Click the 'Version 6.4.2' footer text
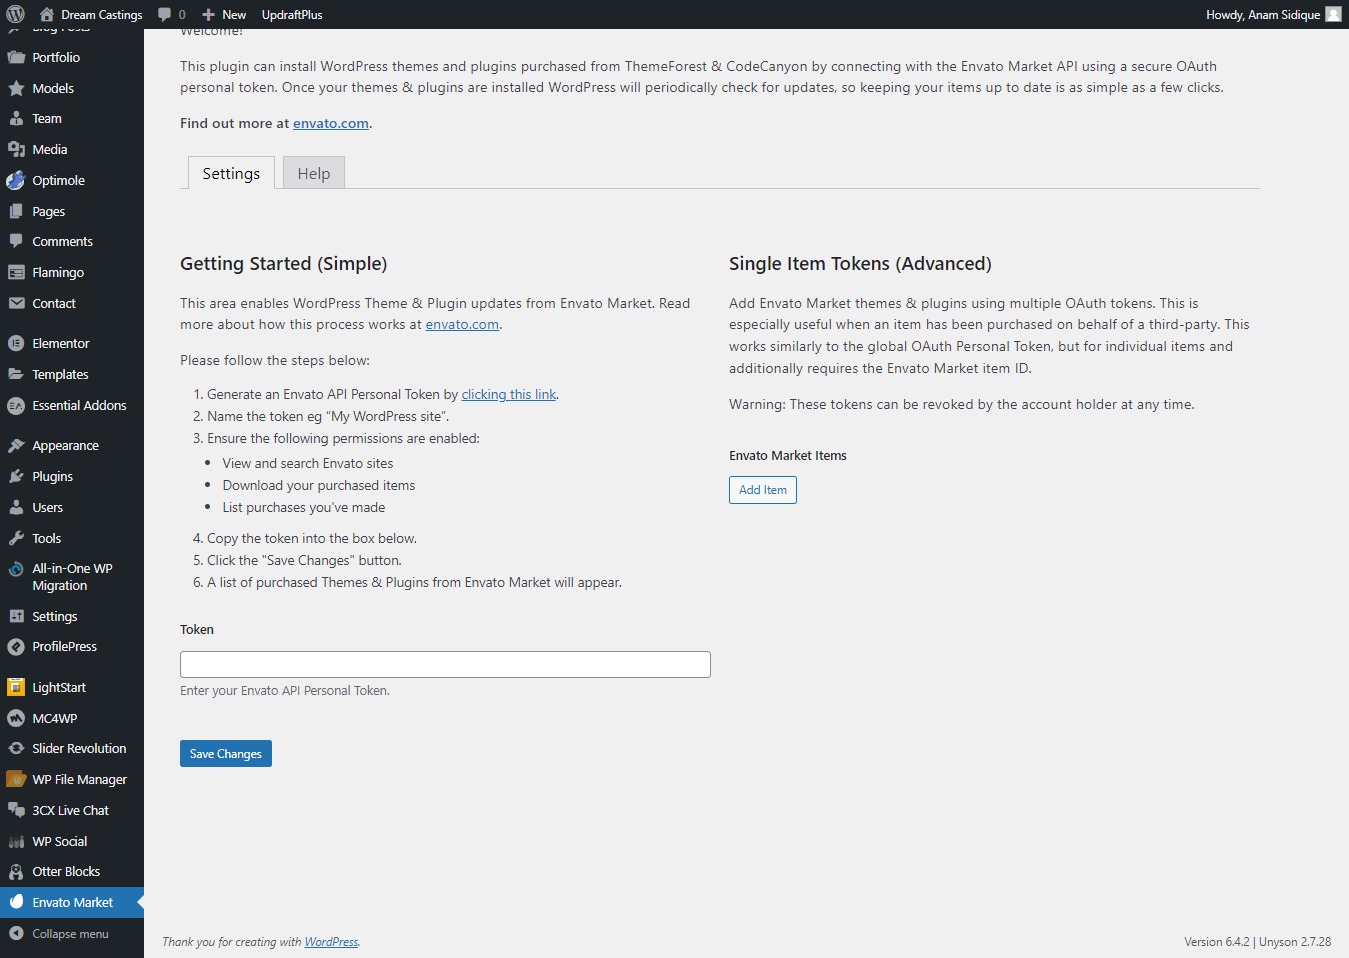Image resolution: width=1349 pixels, height=958 pixels. pyautogui.click(x=1217, y=941)
